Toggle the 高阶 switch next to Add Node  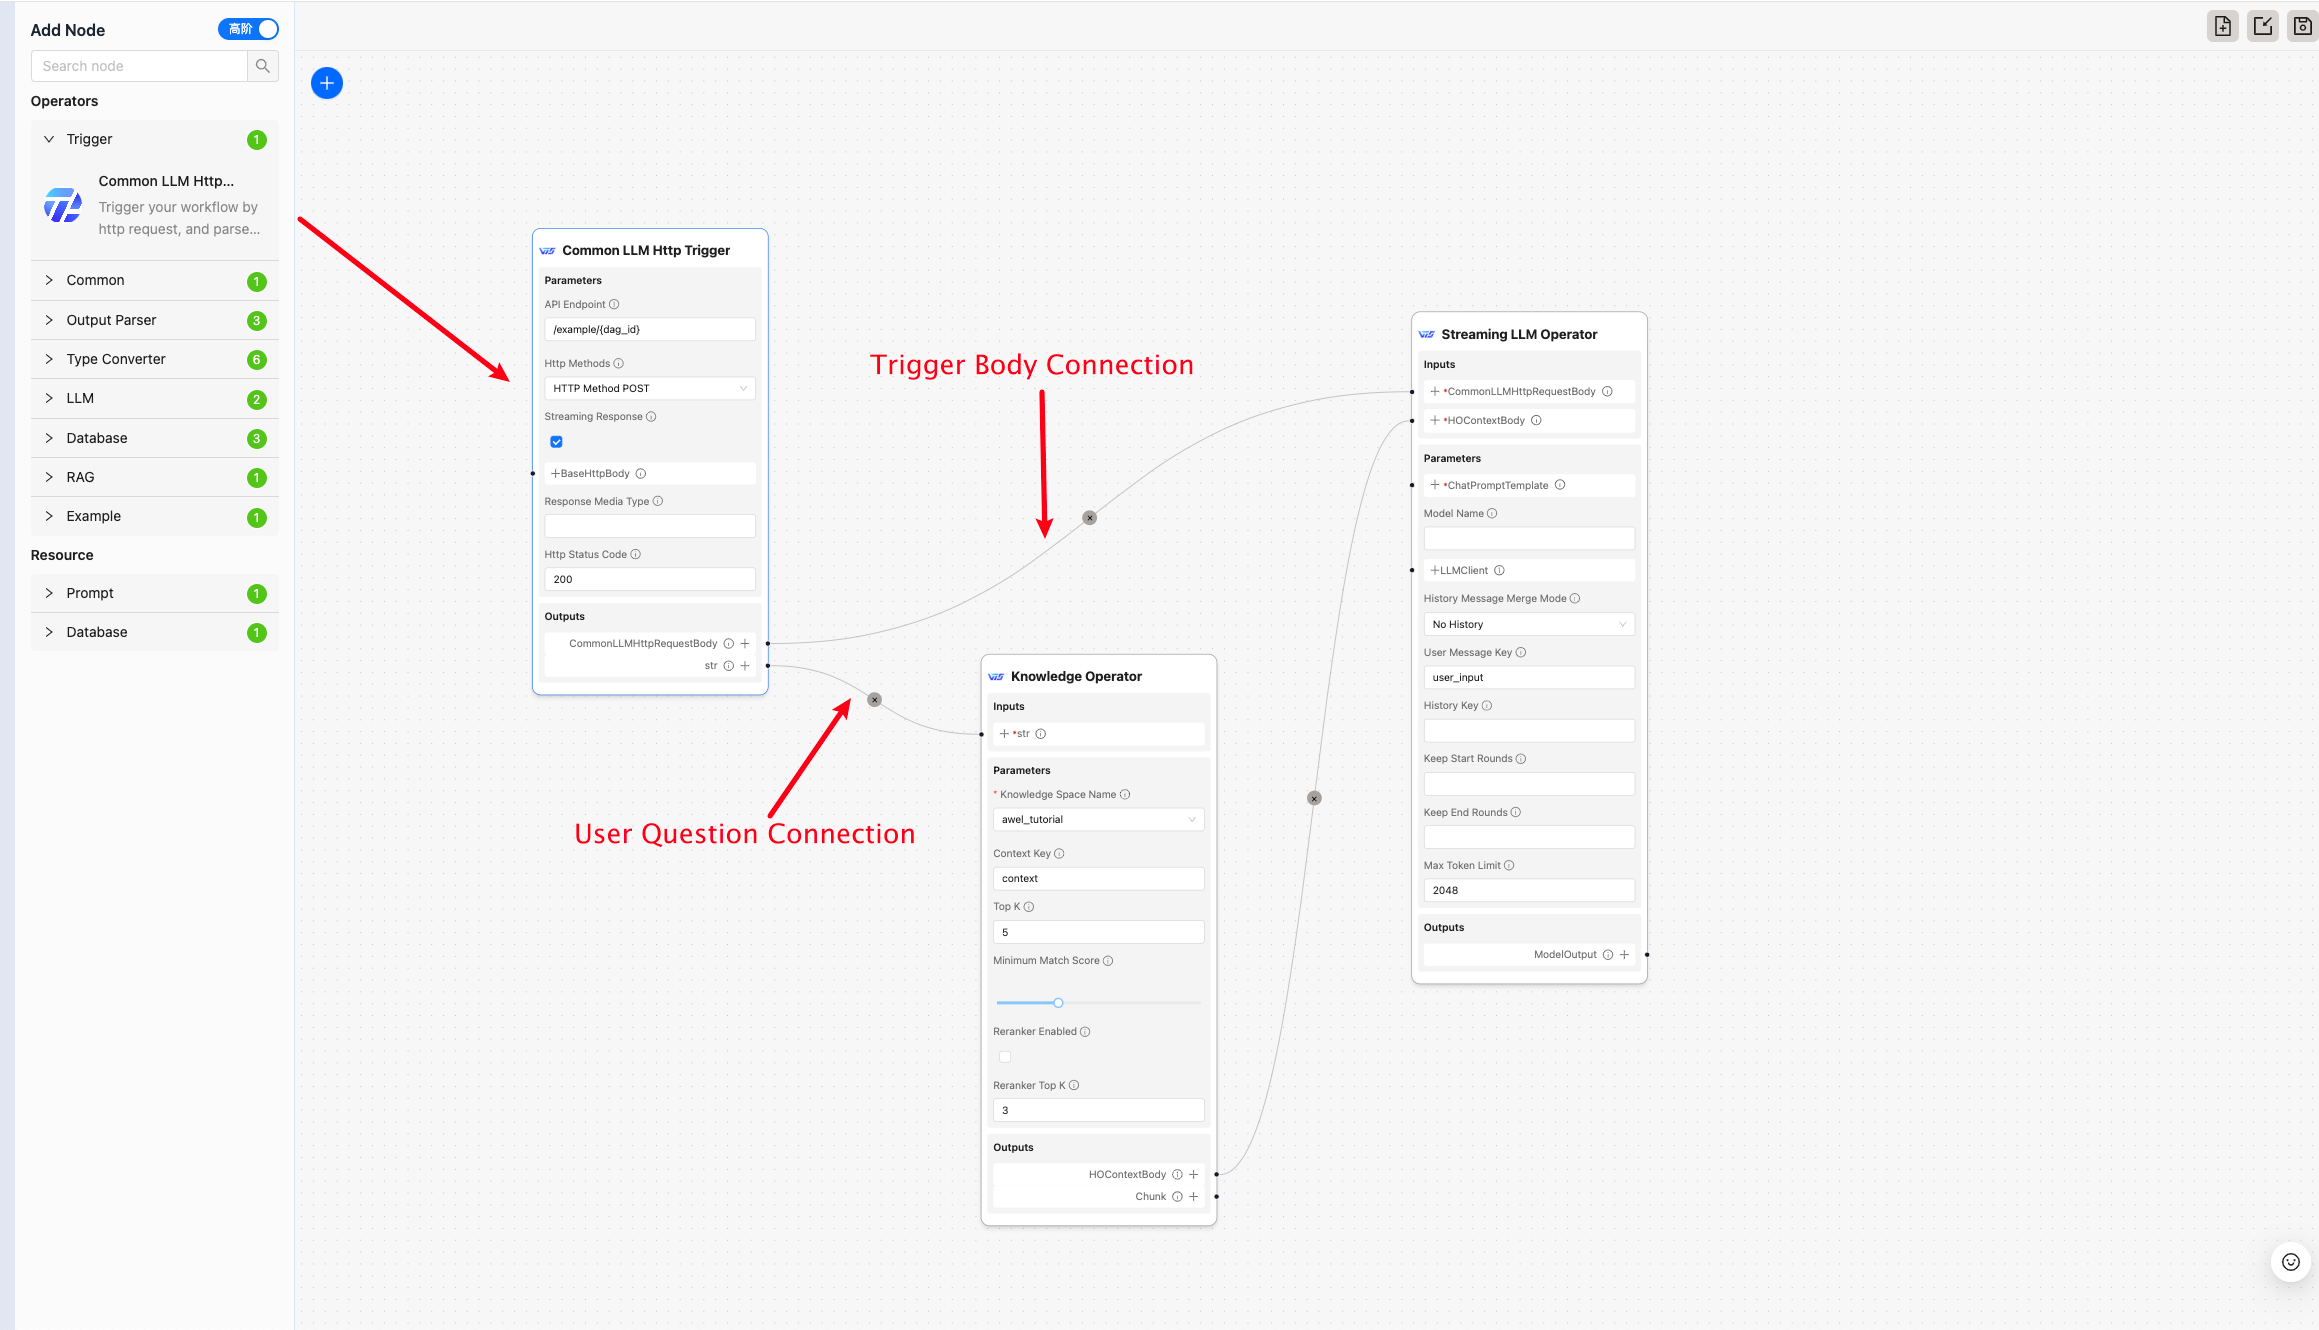(x=248, y=29)
